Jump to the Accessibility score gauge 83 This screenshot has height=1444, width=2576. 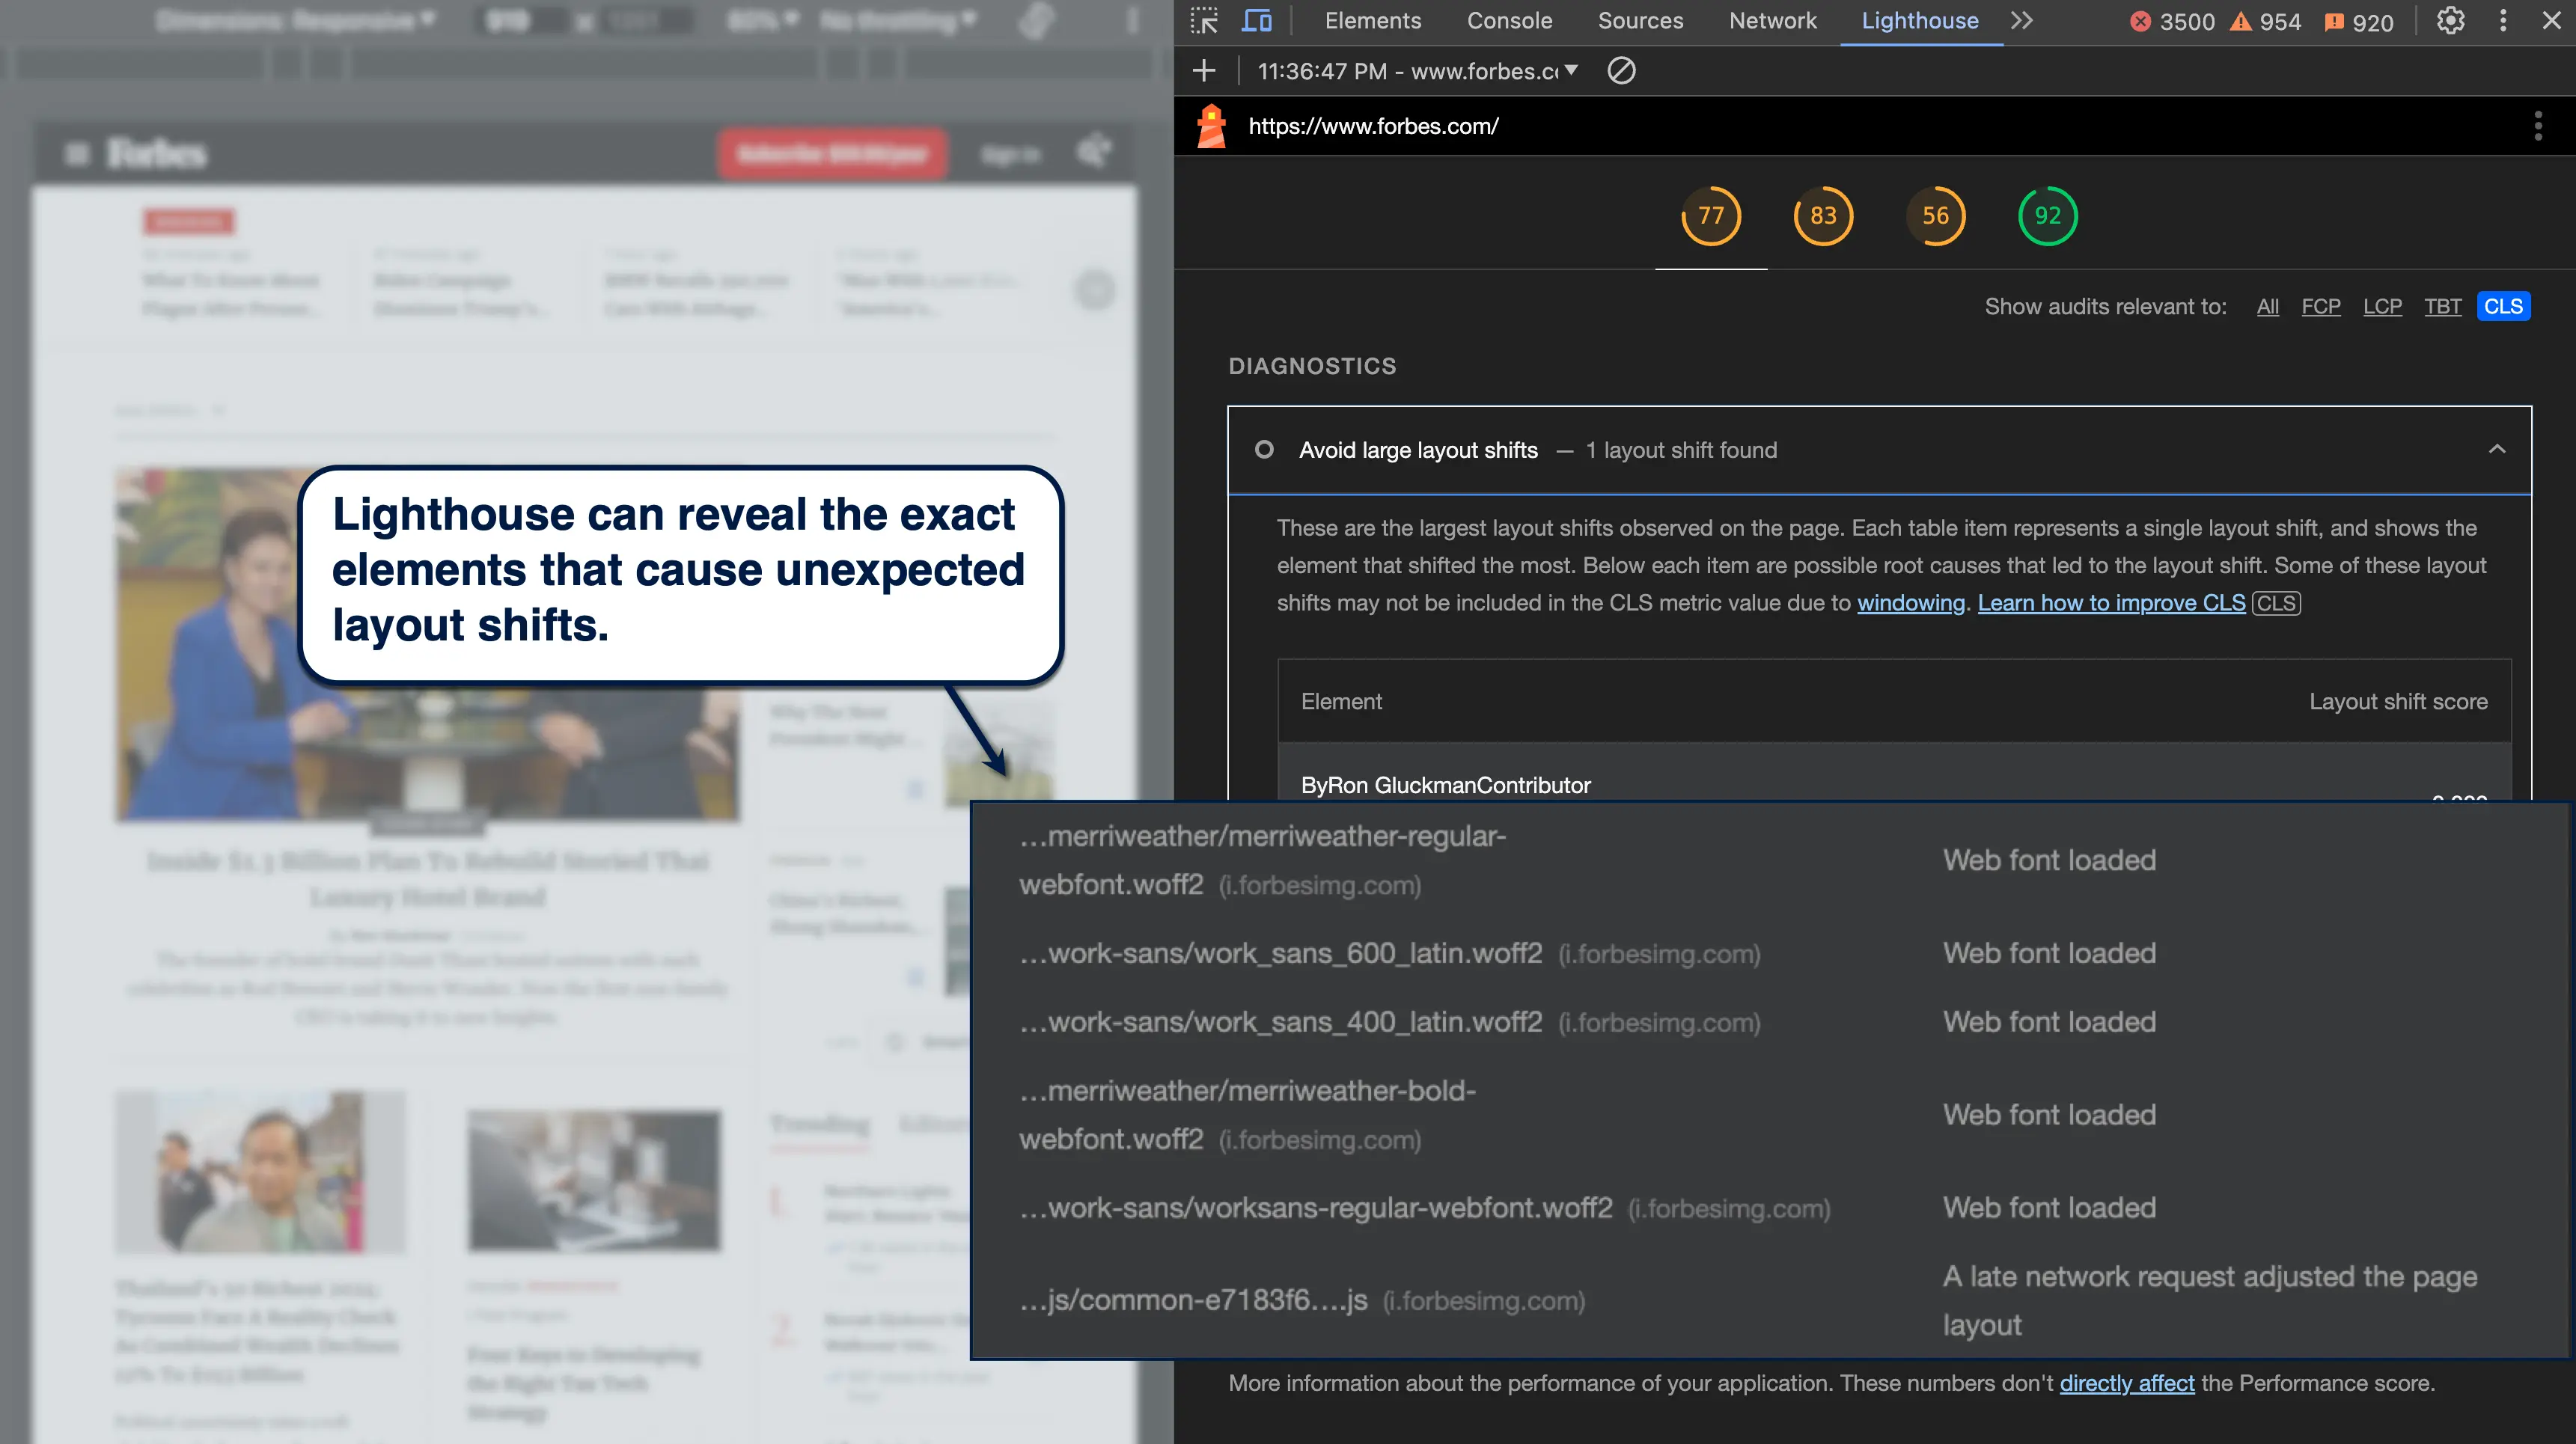click(1822, 216)
